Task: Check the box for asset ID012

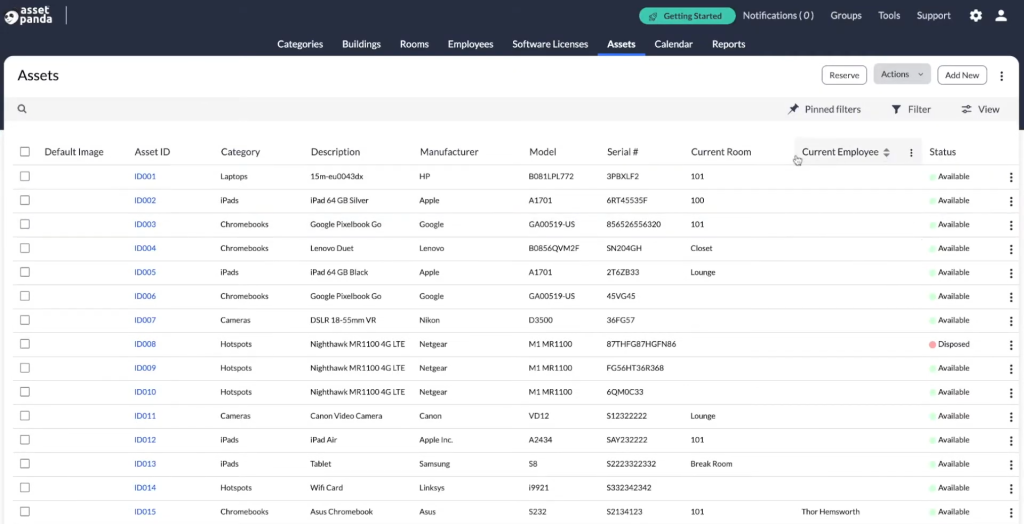Action: (x=25, y=440)
